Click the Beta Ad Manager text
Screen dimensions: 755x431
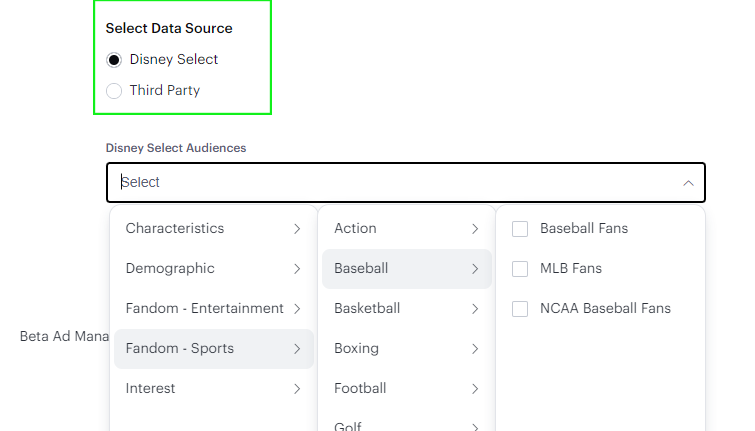65,336
